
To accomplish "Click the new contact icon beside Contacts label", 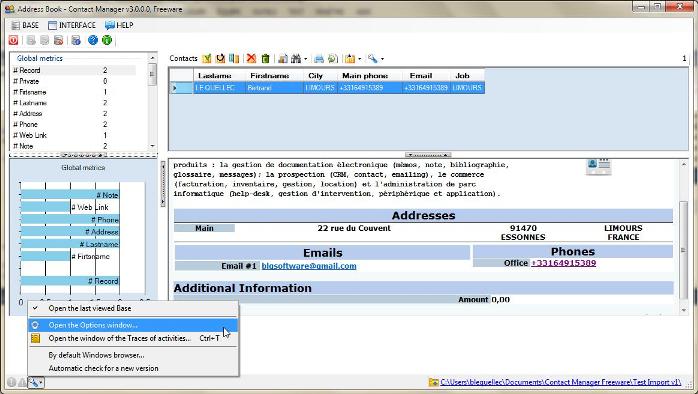I will point(207,58).
